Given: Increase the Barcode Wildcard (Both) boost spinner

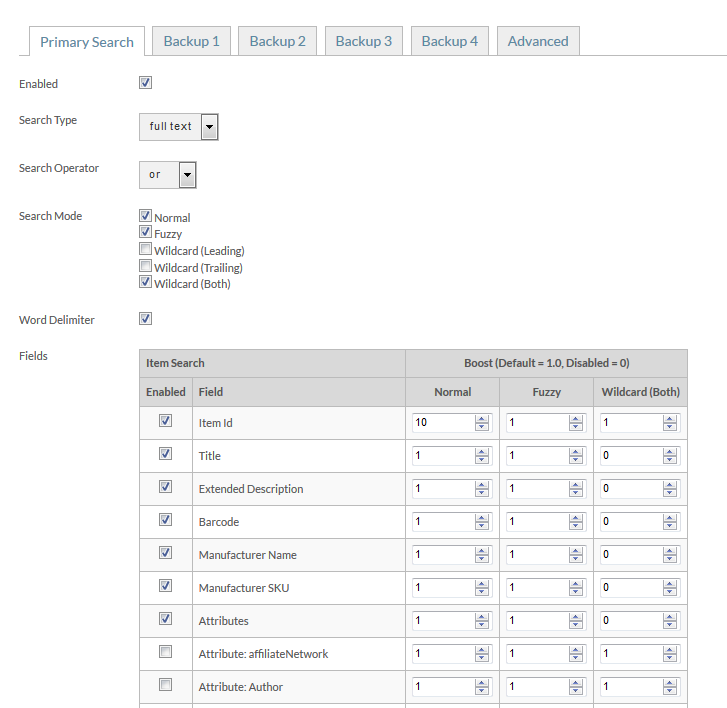Looking at the screenshot, I should [x=670, y=517].
